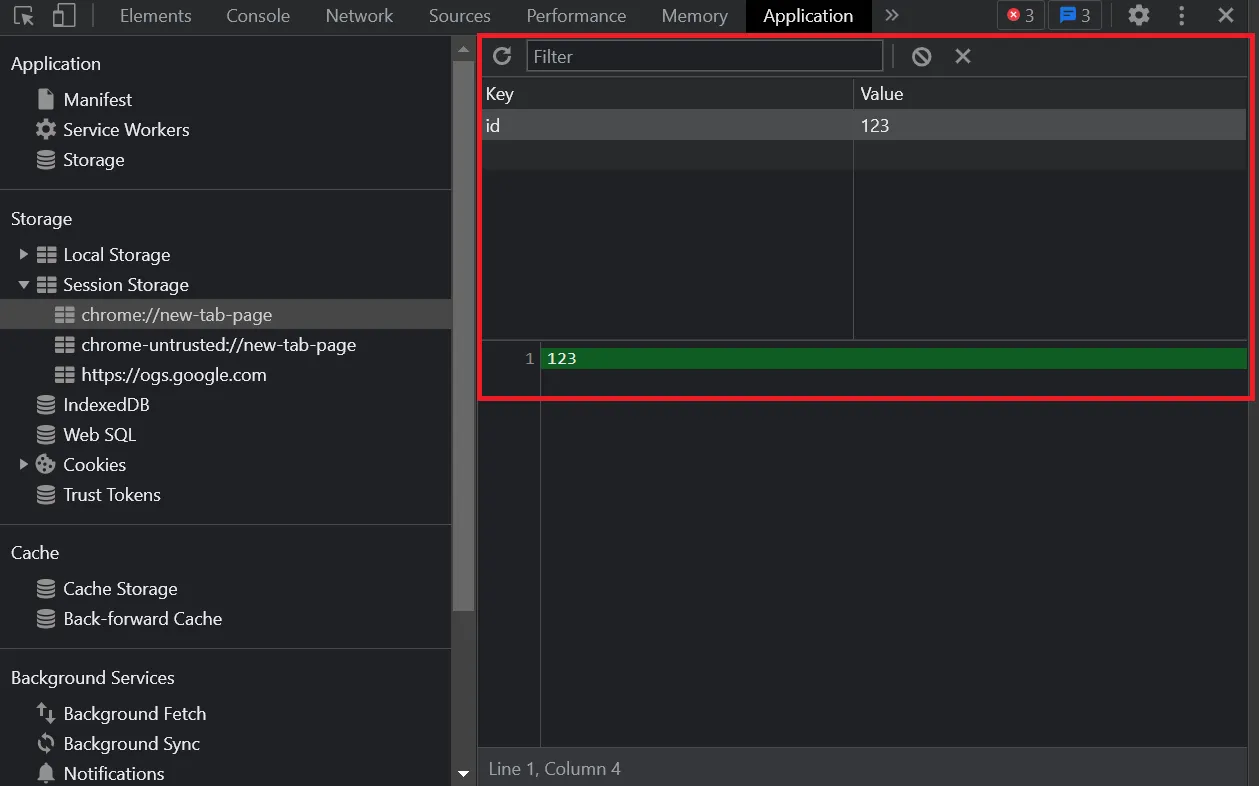Collapse the Session Storage section

pos(23,284)
